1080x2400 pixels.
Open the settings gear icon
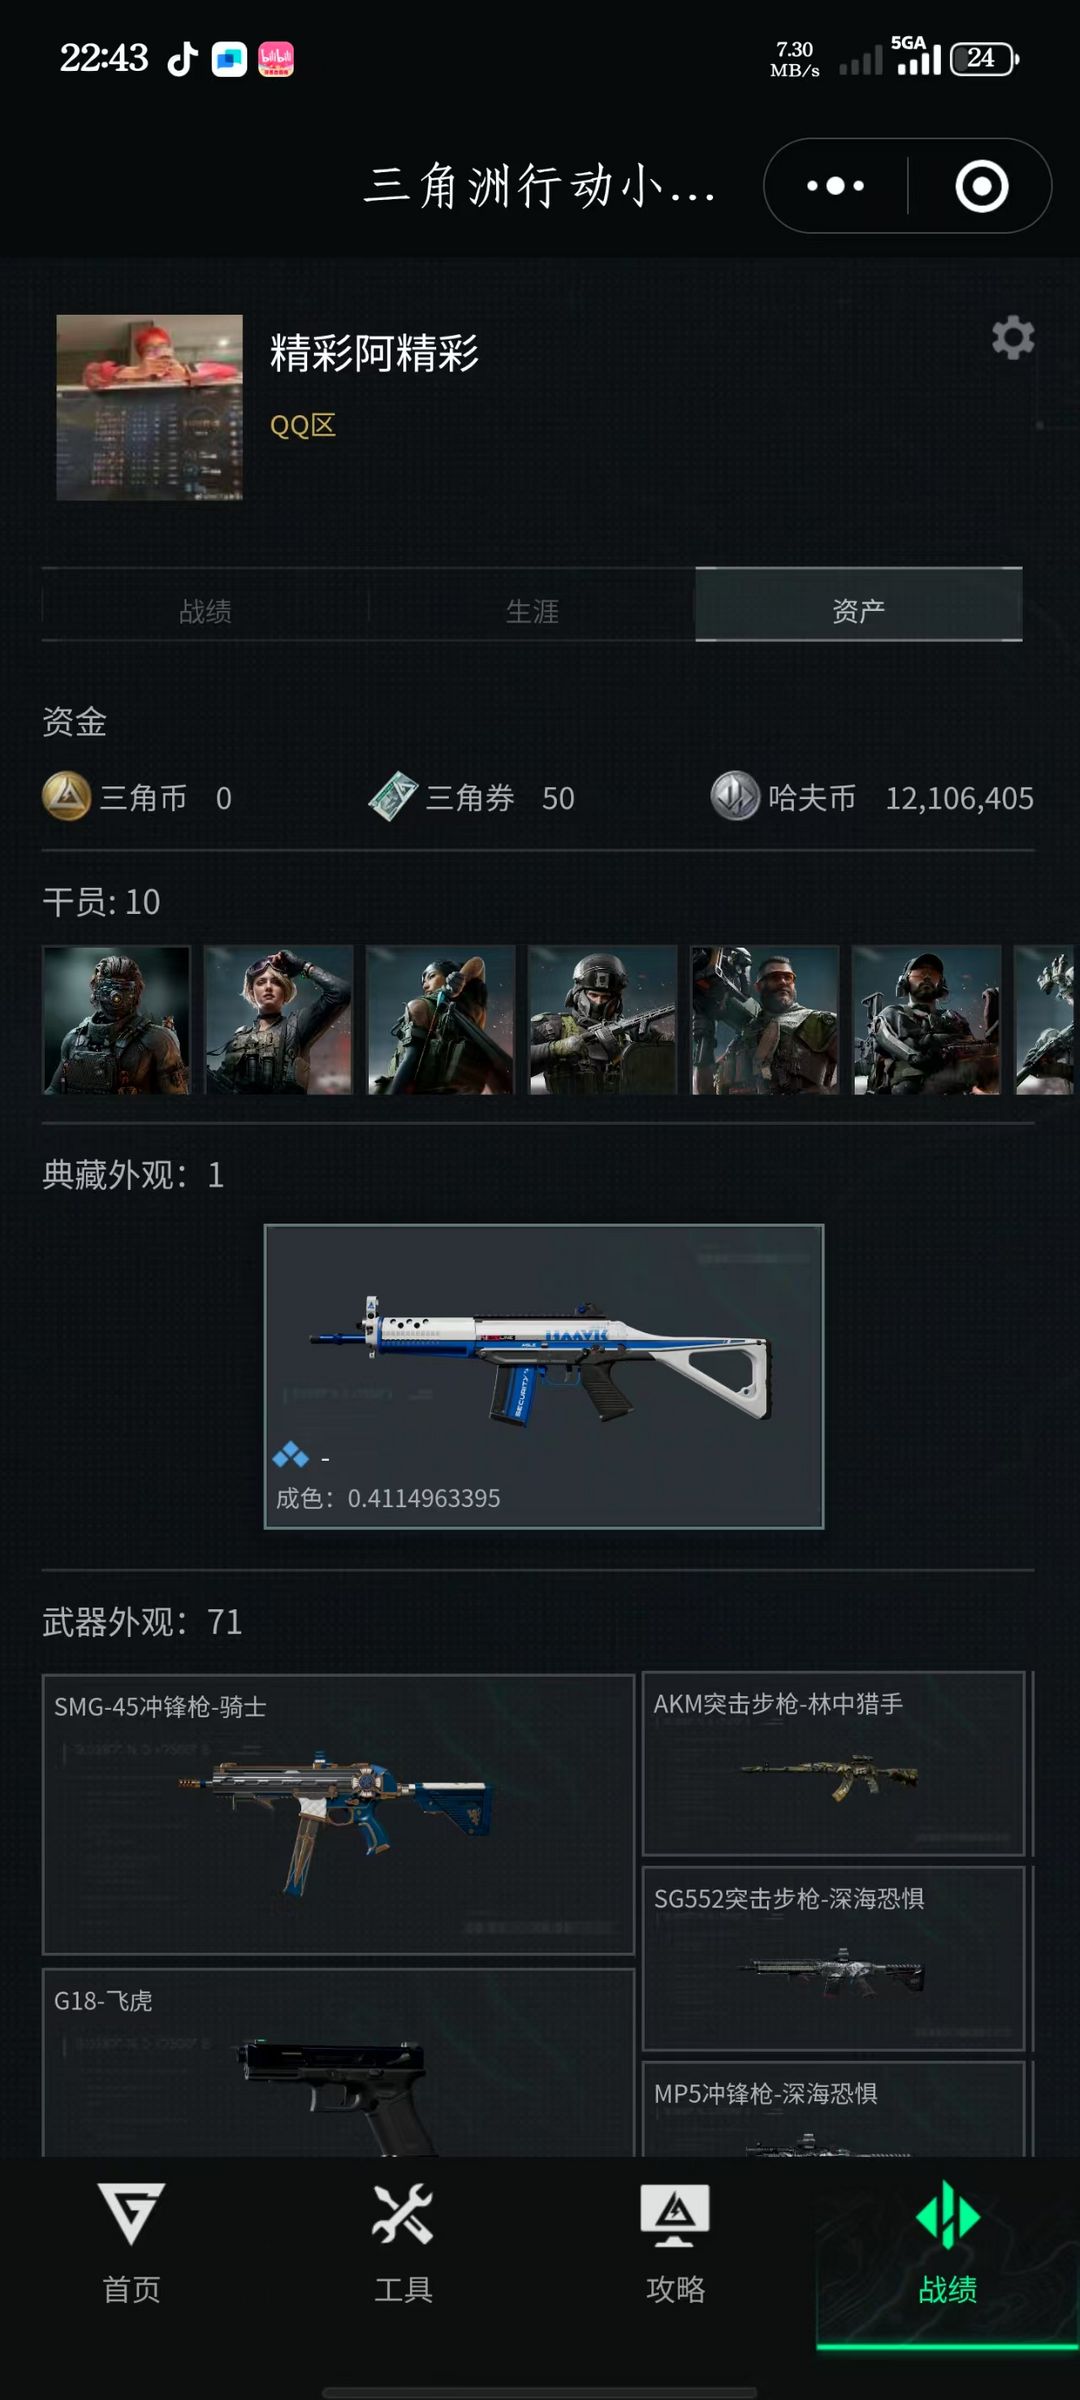coord(1013,338)
